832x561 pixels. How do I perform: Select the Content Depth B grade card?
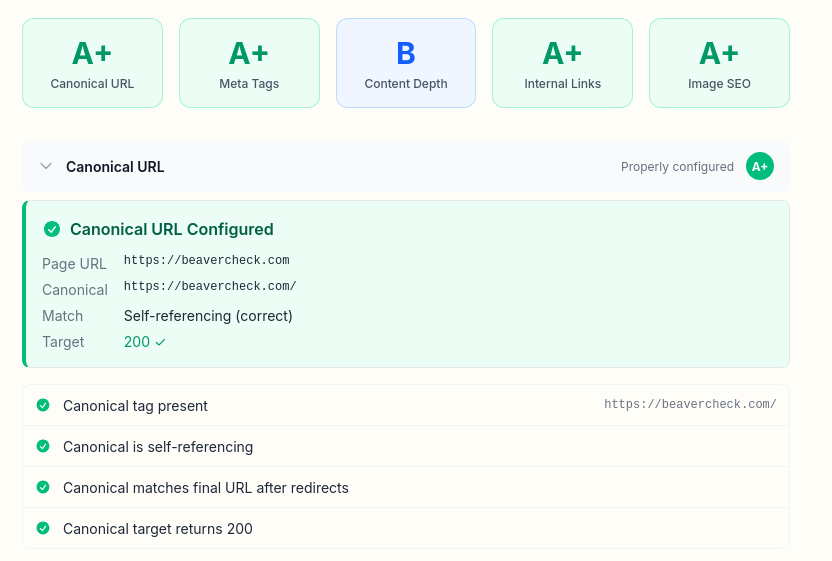pos(406,63)
